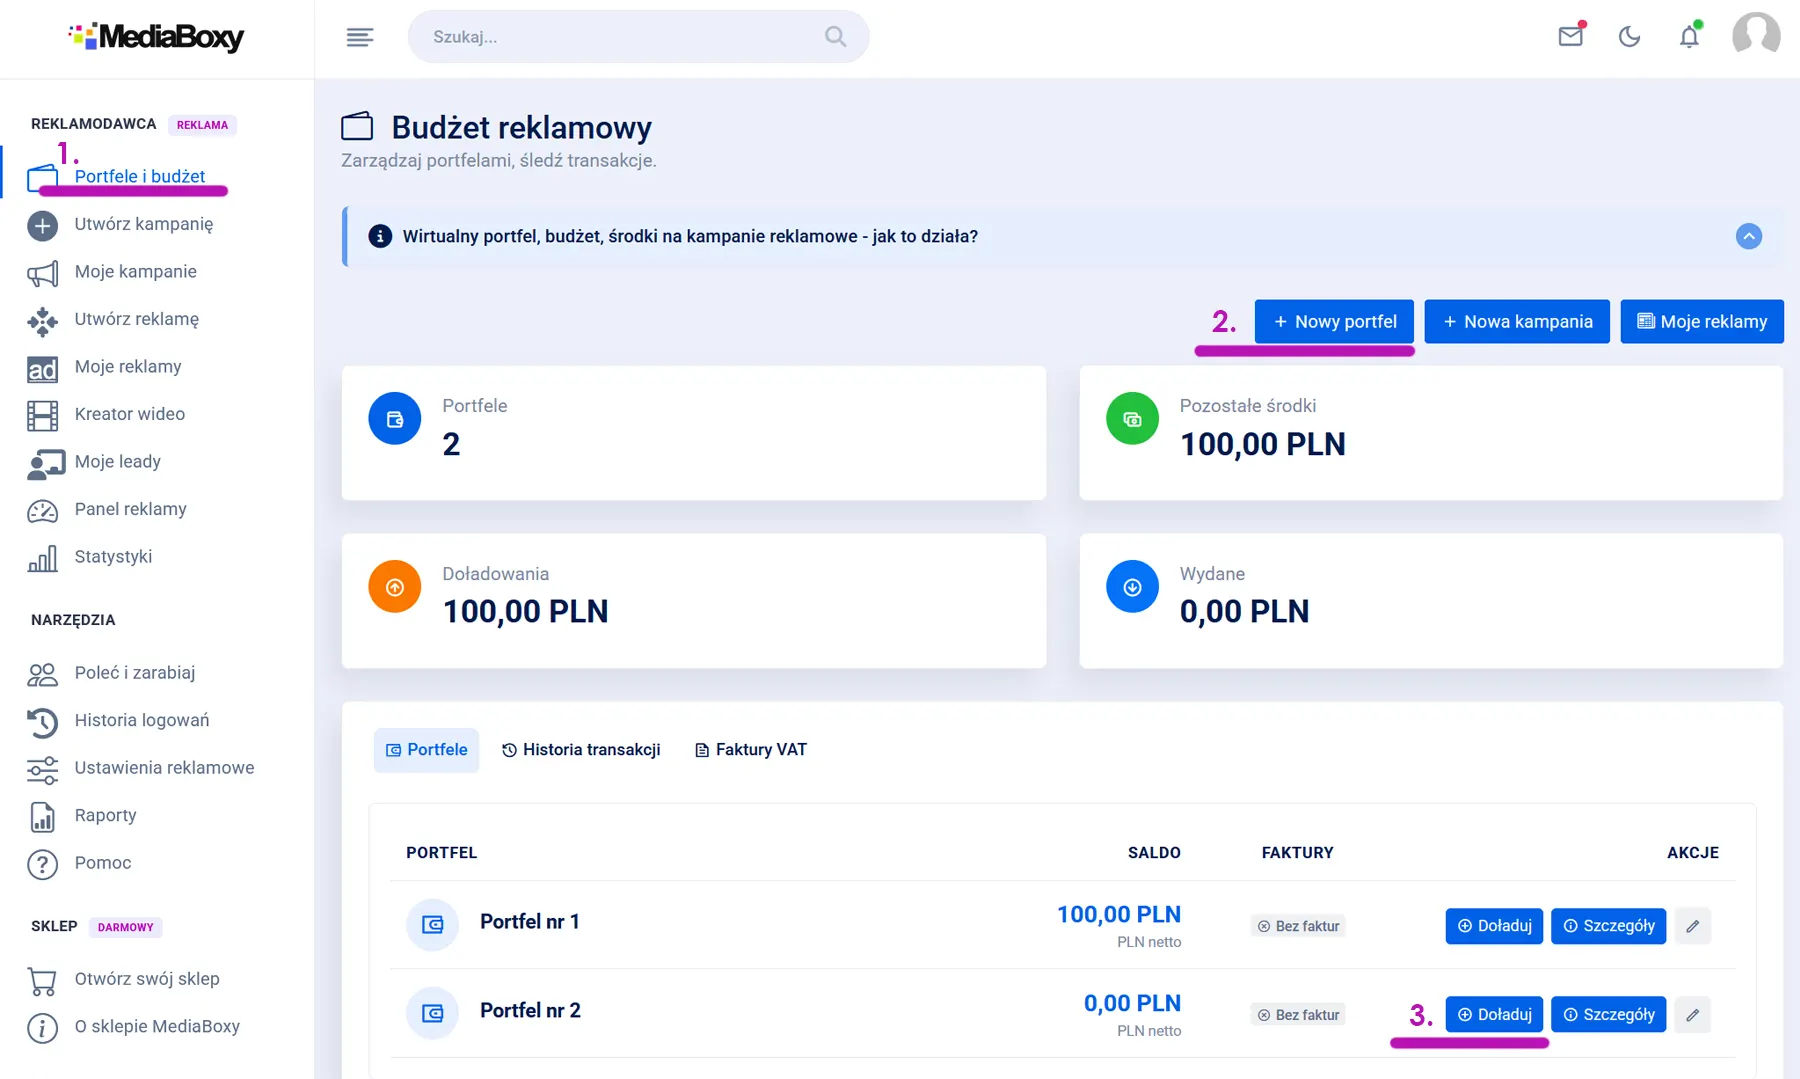Open Utwórz kampanię in sidebar
Screen dimensions: 1800x1079
click(144, 224)
